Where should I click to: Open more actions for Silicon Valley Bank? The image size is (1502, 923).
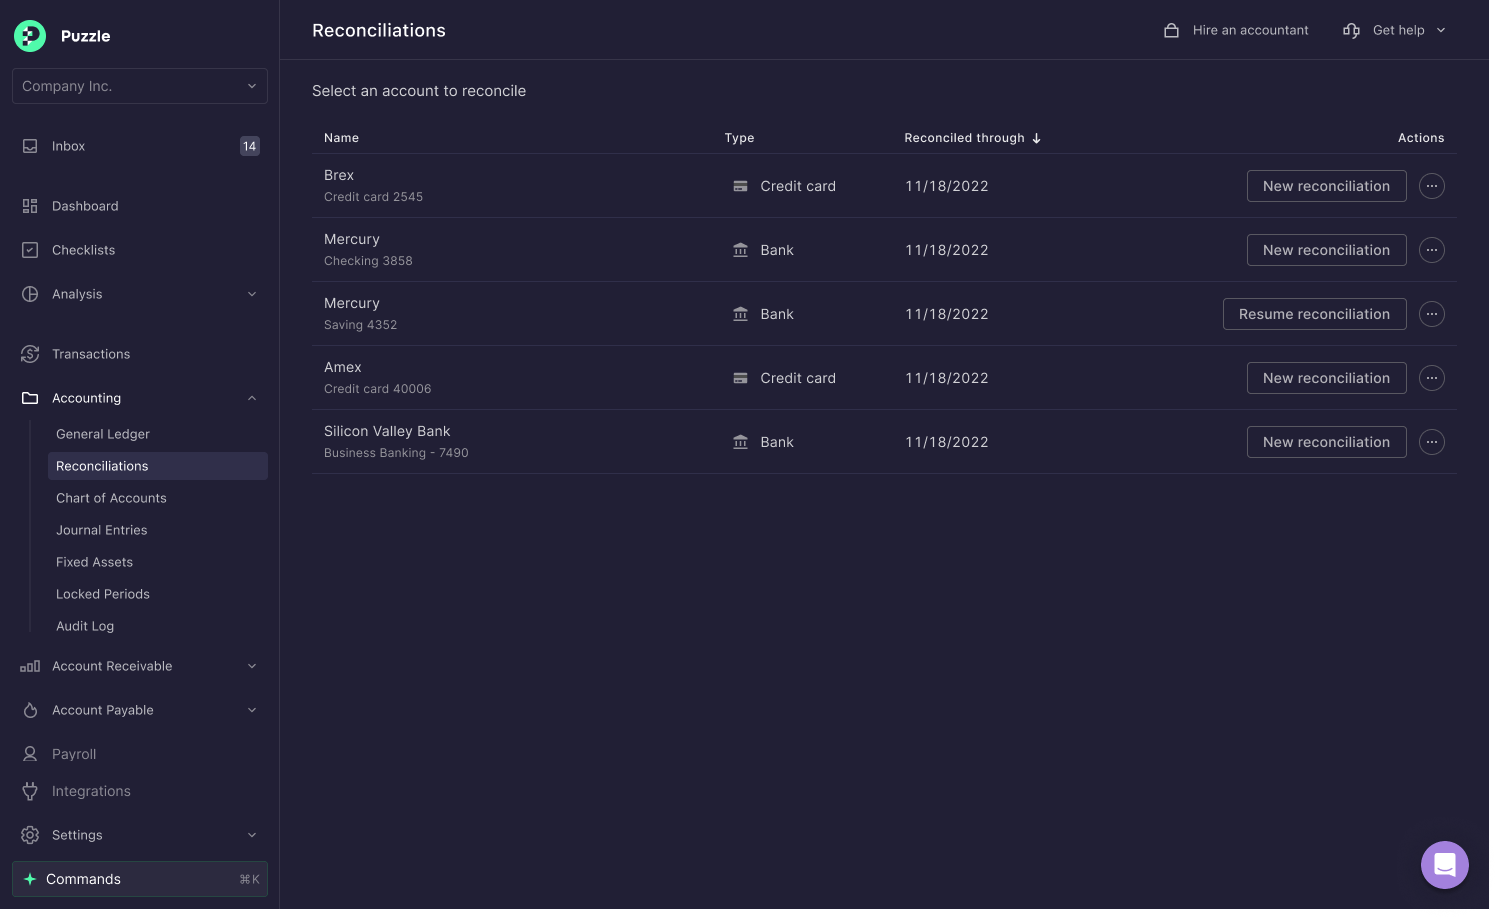[x=1432, y=442]
